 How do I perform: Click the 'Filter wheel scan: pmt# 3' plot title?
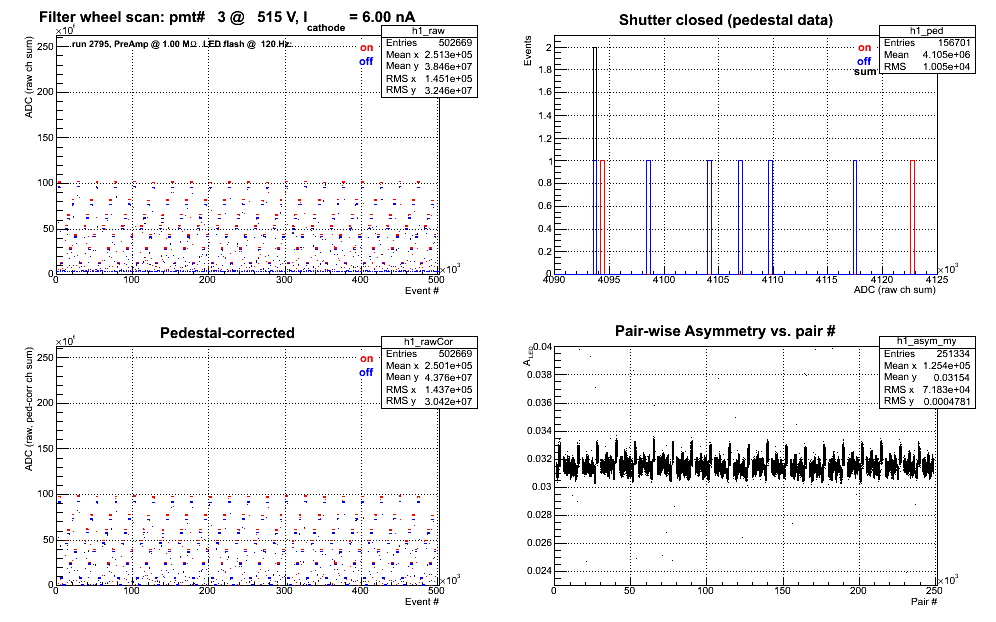point(227,18)
